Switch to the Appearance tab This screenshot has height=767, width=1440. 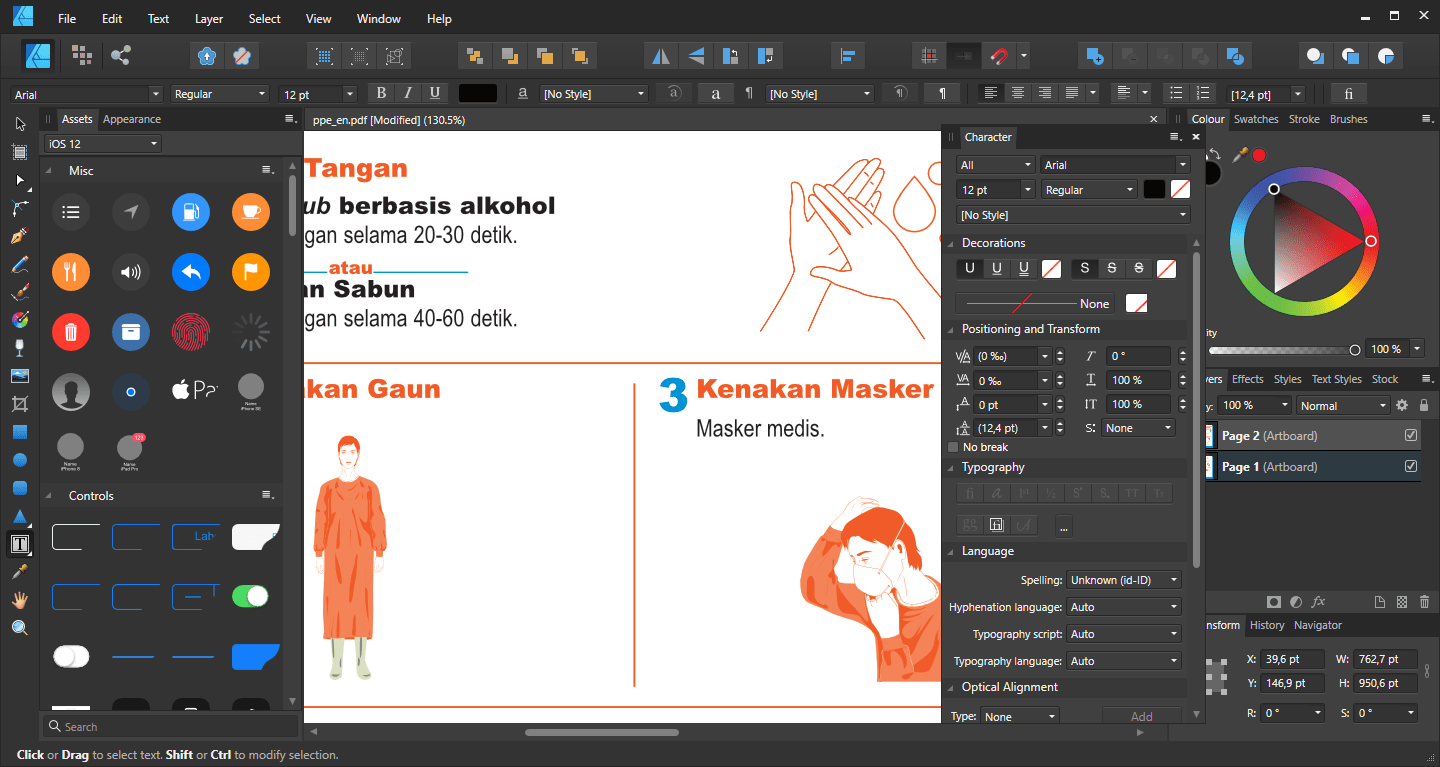point(132,119)
